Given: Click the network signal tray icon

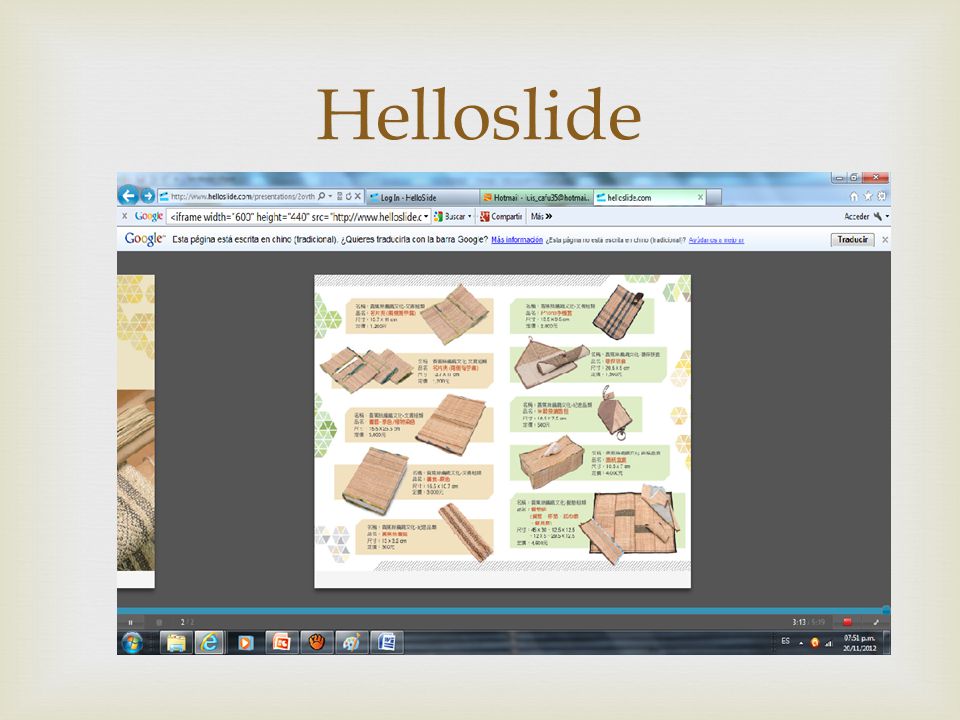Looking at the screenshot, I should pos(829,643).
